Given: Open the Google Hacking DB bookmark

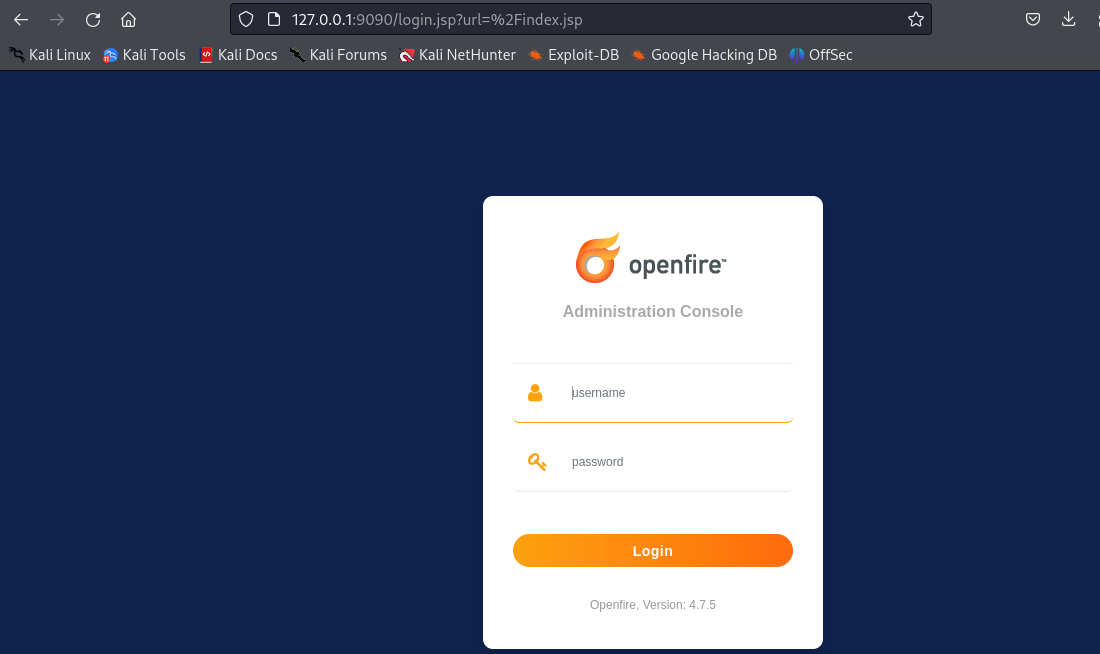Looking at the screenshot, I should coord(704,55).
